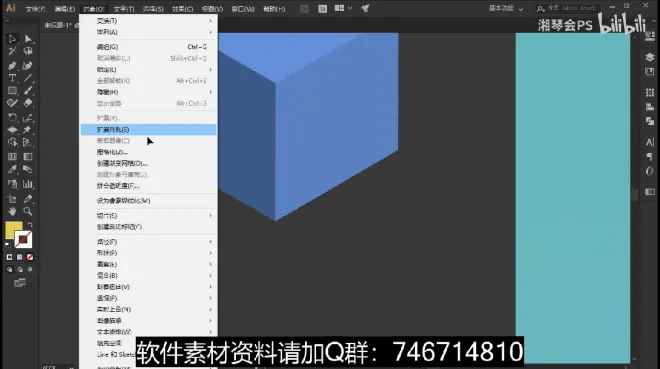
Task: Select the Eyedropper tool
Action: [x=12, y=170]
